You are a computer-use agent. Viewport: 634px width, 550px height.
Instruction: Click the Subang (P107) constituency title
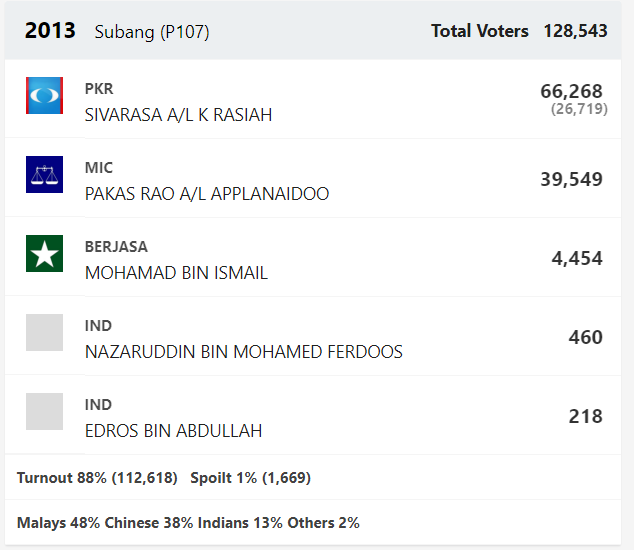152,32
